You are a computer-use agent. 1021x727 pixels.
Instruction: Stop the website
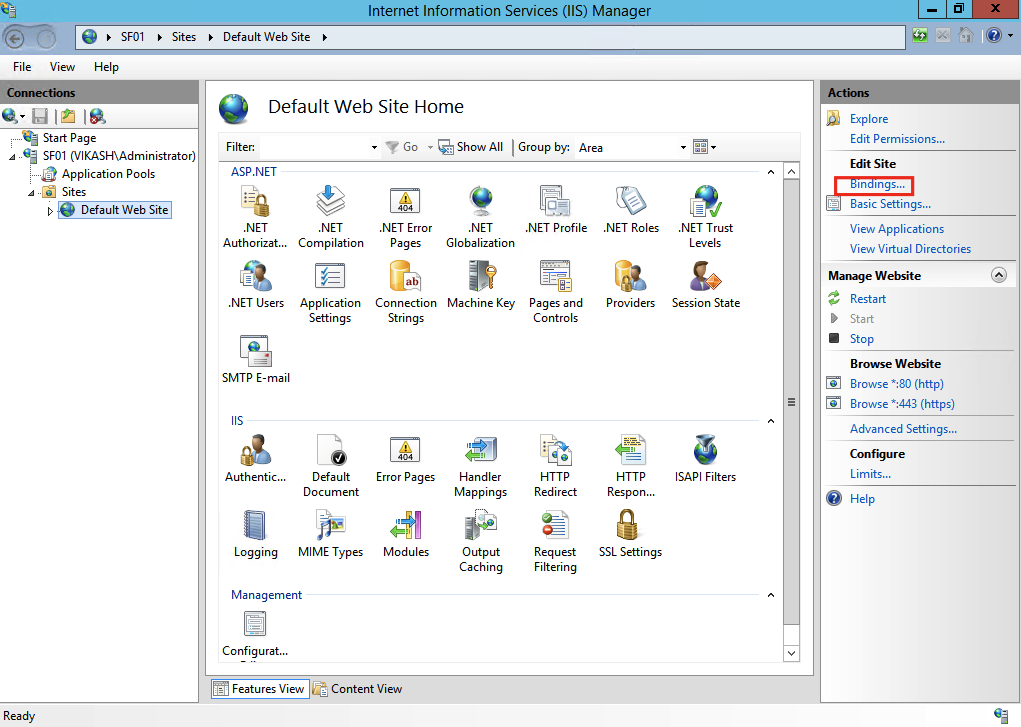(x=861, y=339)
